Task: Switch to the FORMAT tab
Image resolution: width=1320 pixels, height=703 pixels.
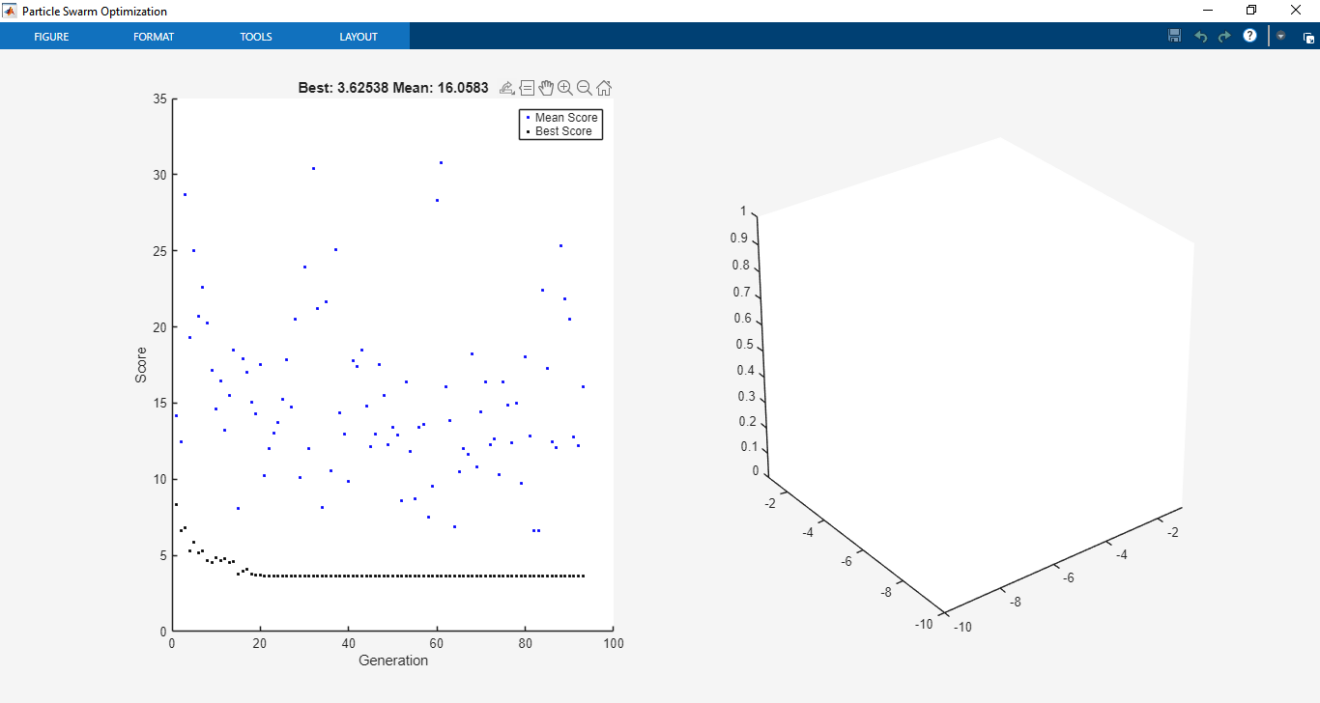Action: pos(153,36)
